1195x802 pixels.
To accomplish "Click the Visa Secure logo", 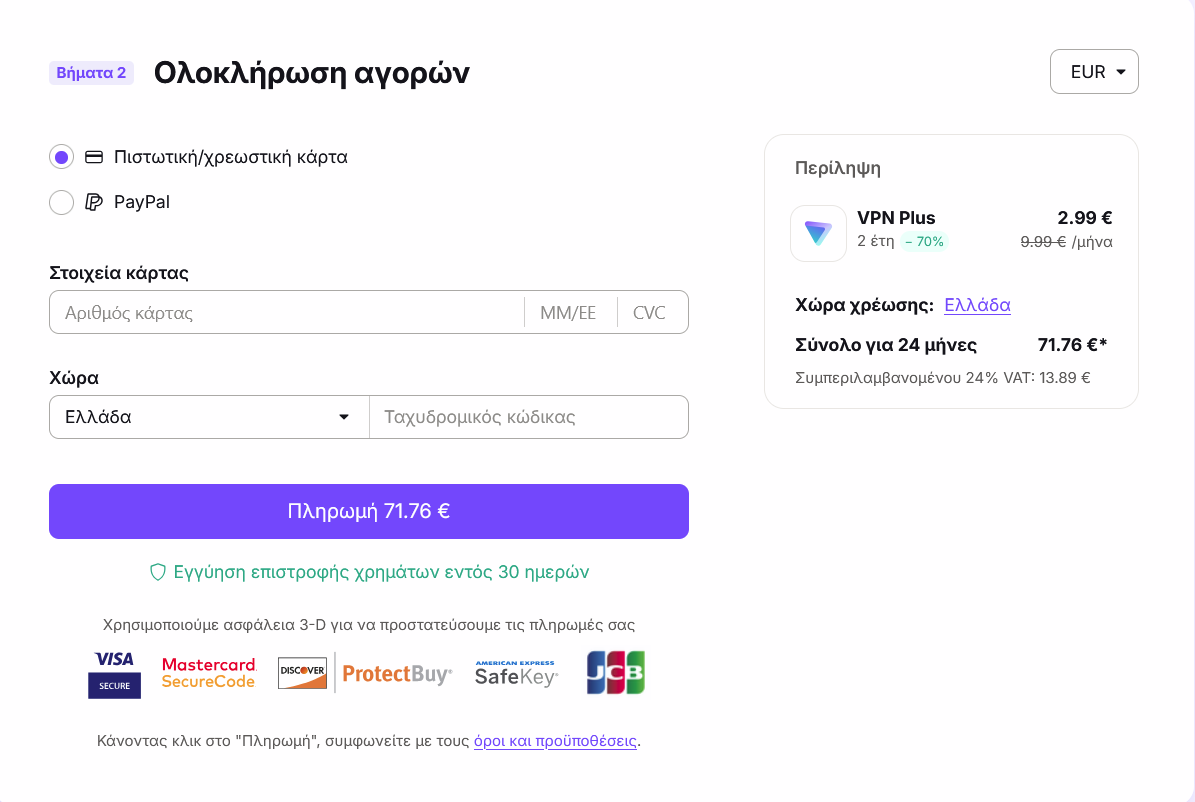I will 114,674.
